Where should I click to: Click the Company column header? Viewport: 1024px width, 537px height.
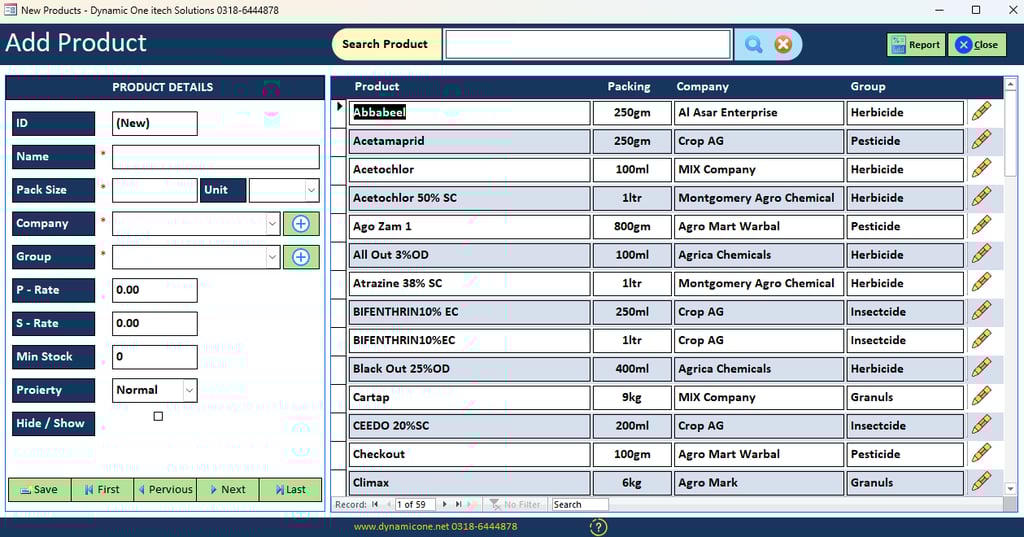coord(702,86)
